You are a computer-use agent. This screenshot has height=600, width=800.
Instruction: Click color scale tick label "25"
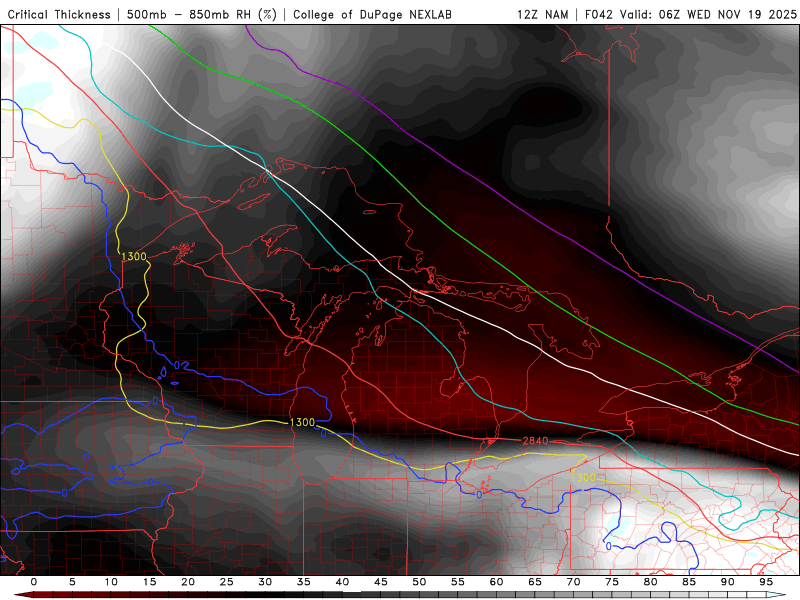point(227,582)
